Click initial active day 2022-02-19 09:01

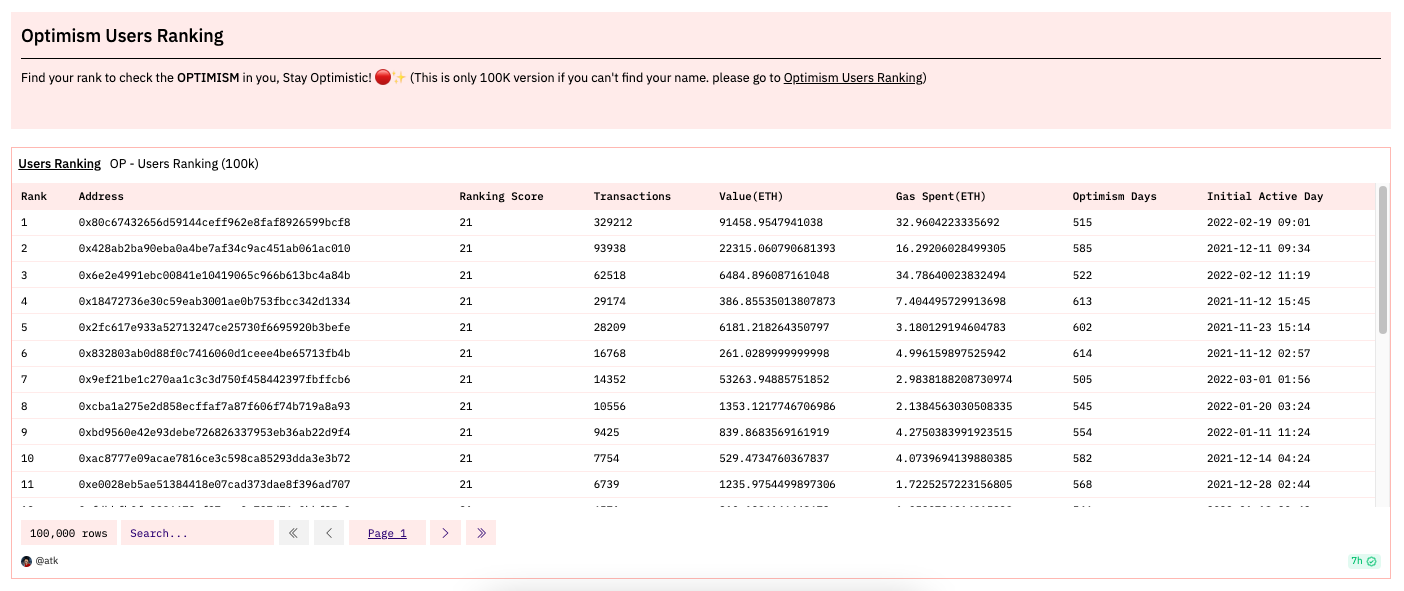tap(1258, 222)
